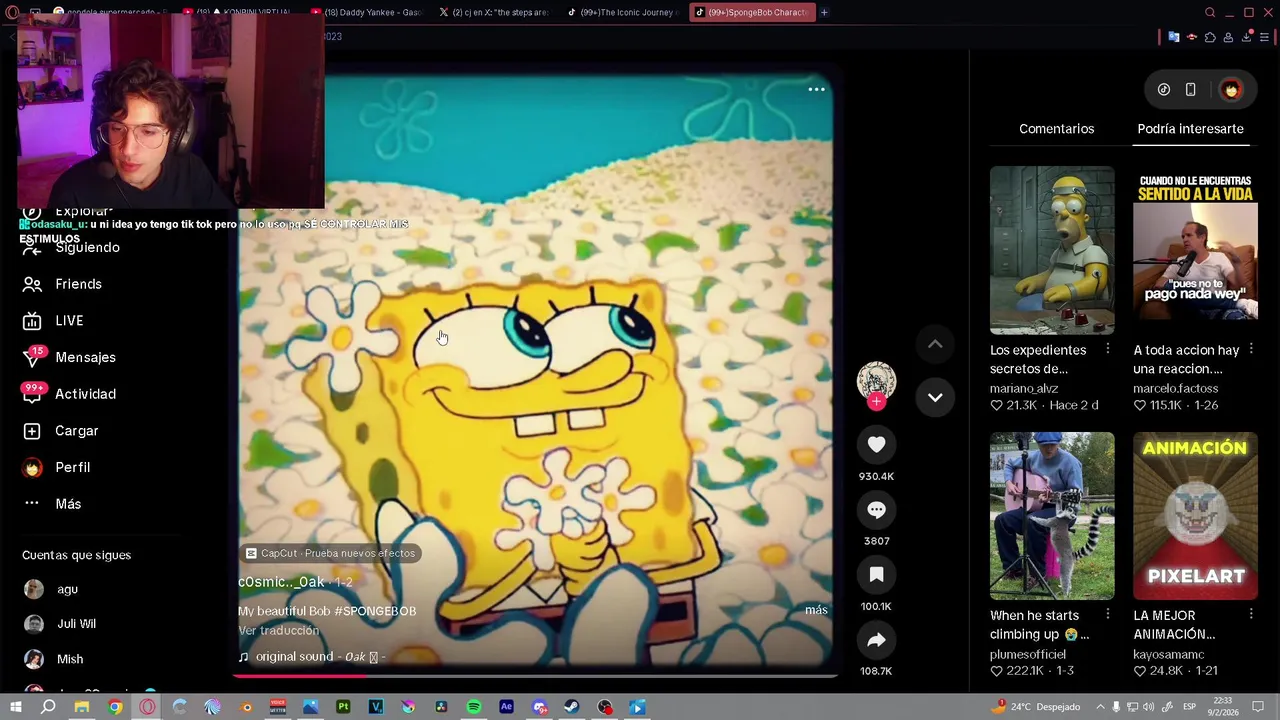Go to previous video with up chevron
The height and width of the screenshot is (720, 1280).
click(x=935, y=344)
